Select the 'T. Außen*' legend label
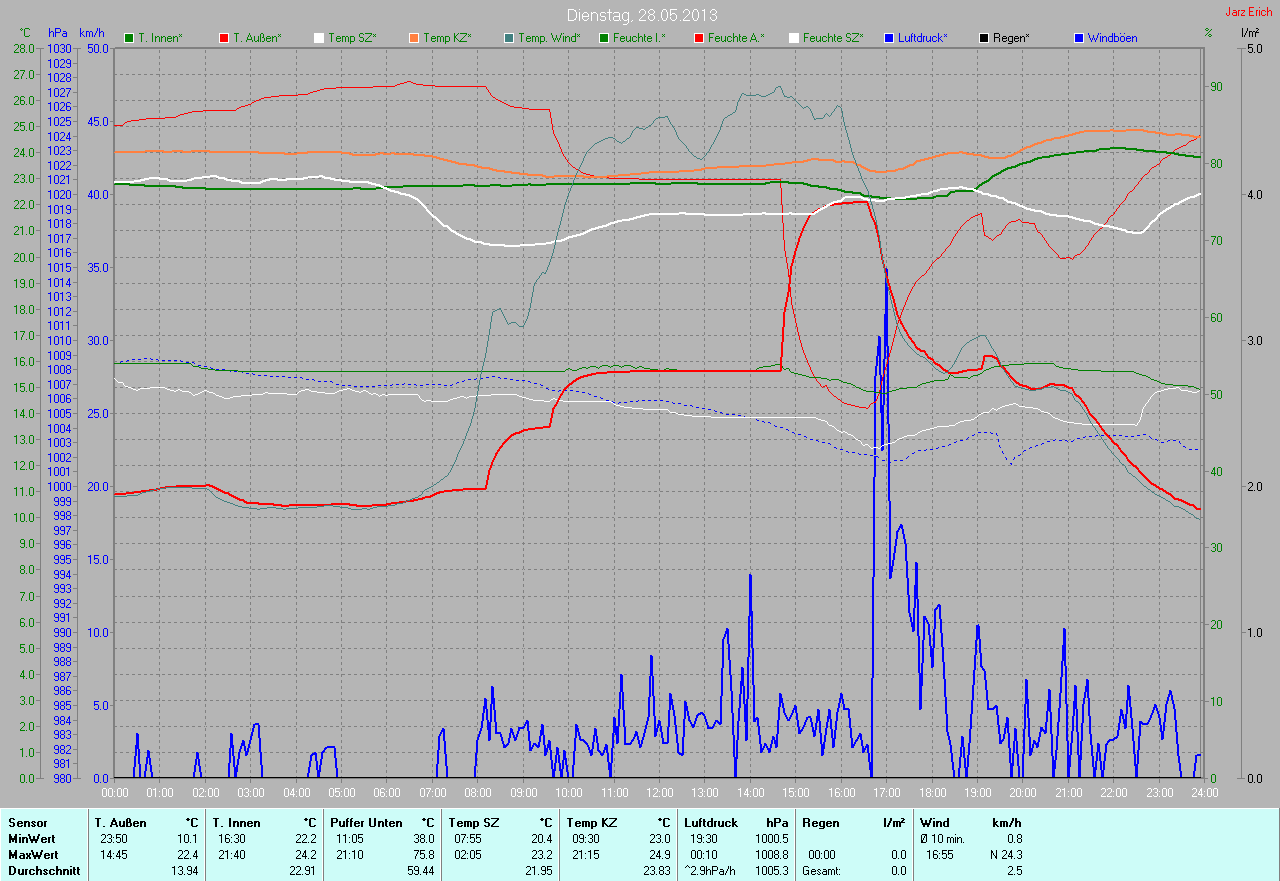Image resolution: width=1280 pixels, height=881 pixels. [x=257, y=38]
